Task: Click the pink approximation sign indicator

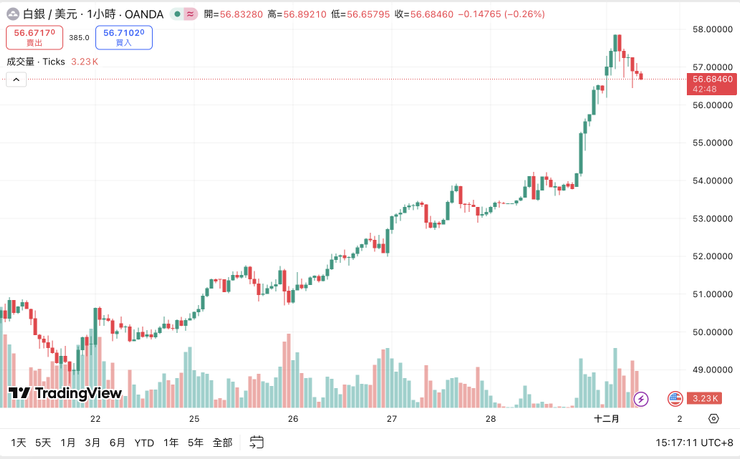Action: point(190,14)
